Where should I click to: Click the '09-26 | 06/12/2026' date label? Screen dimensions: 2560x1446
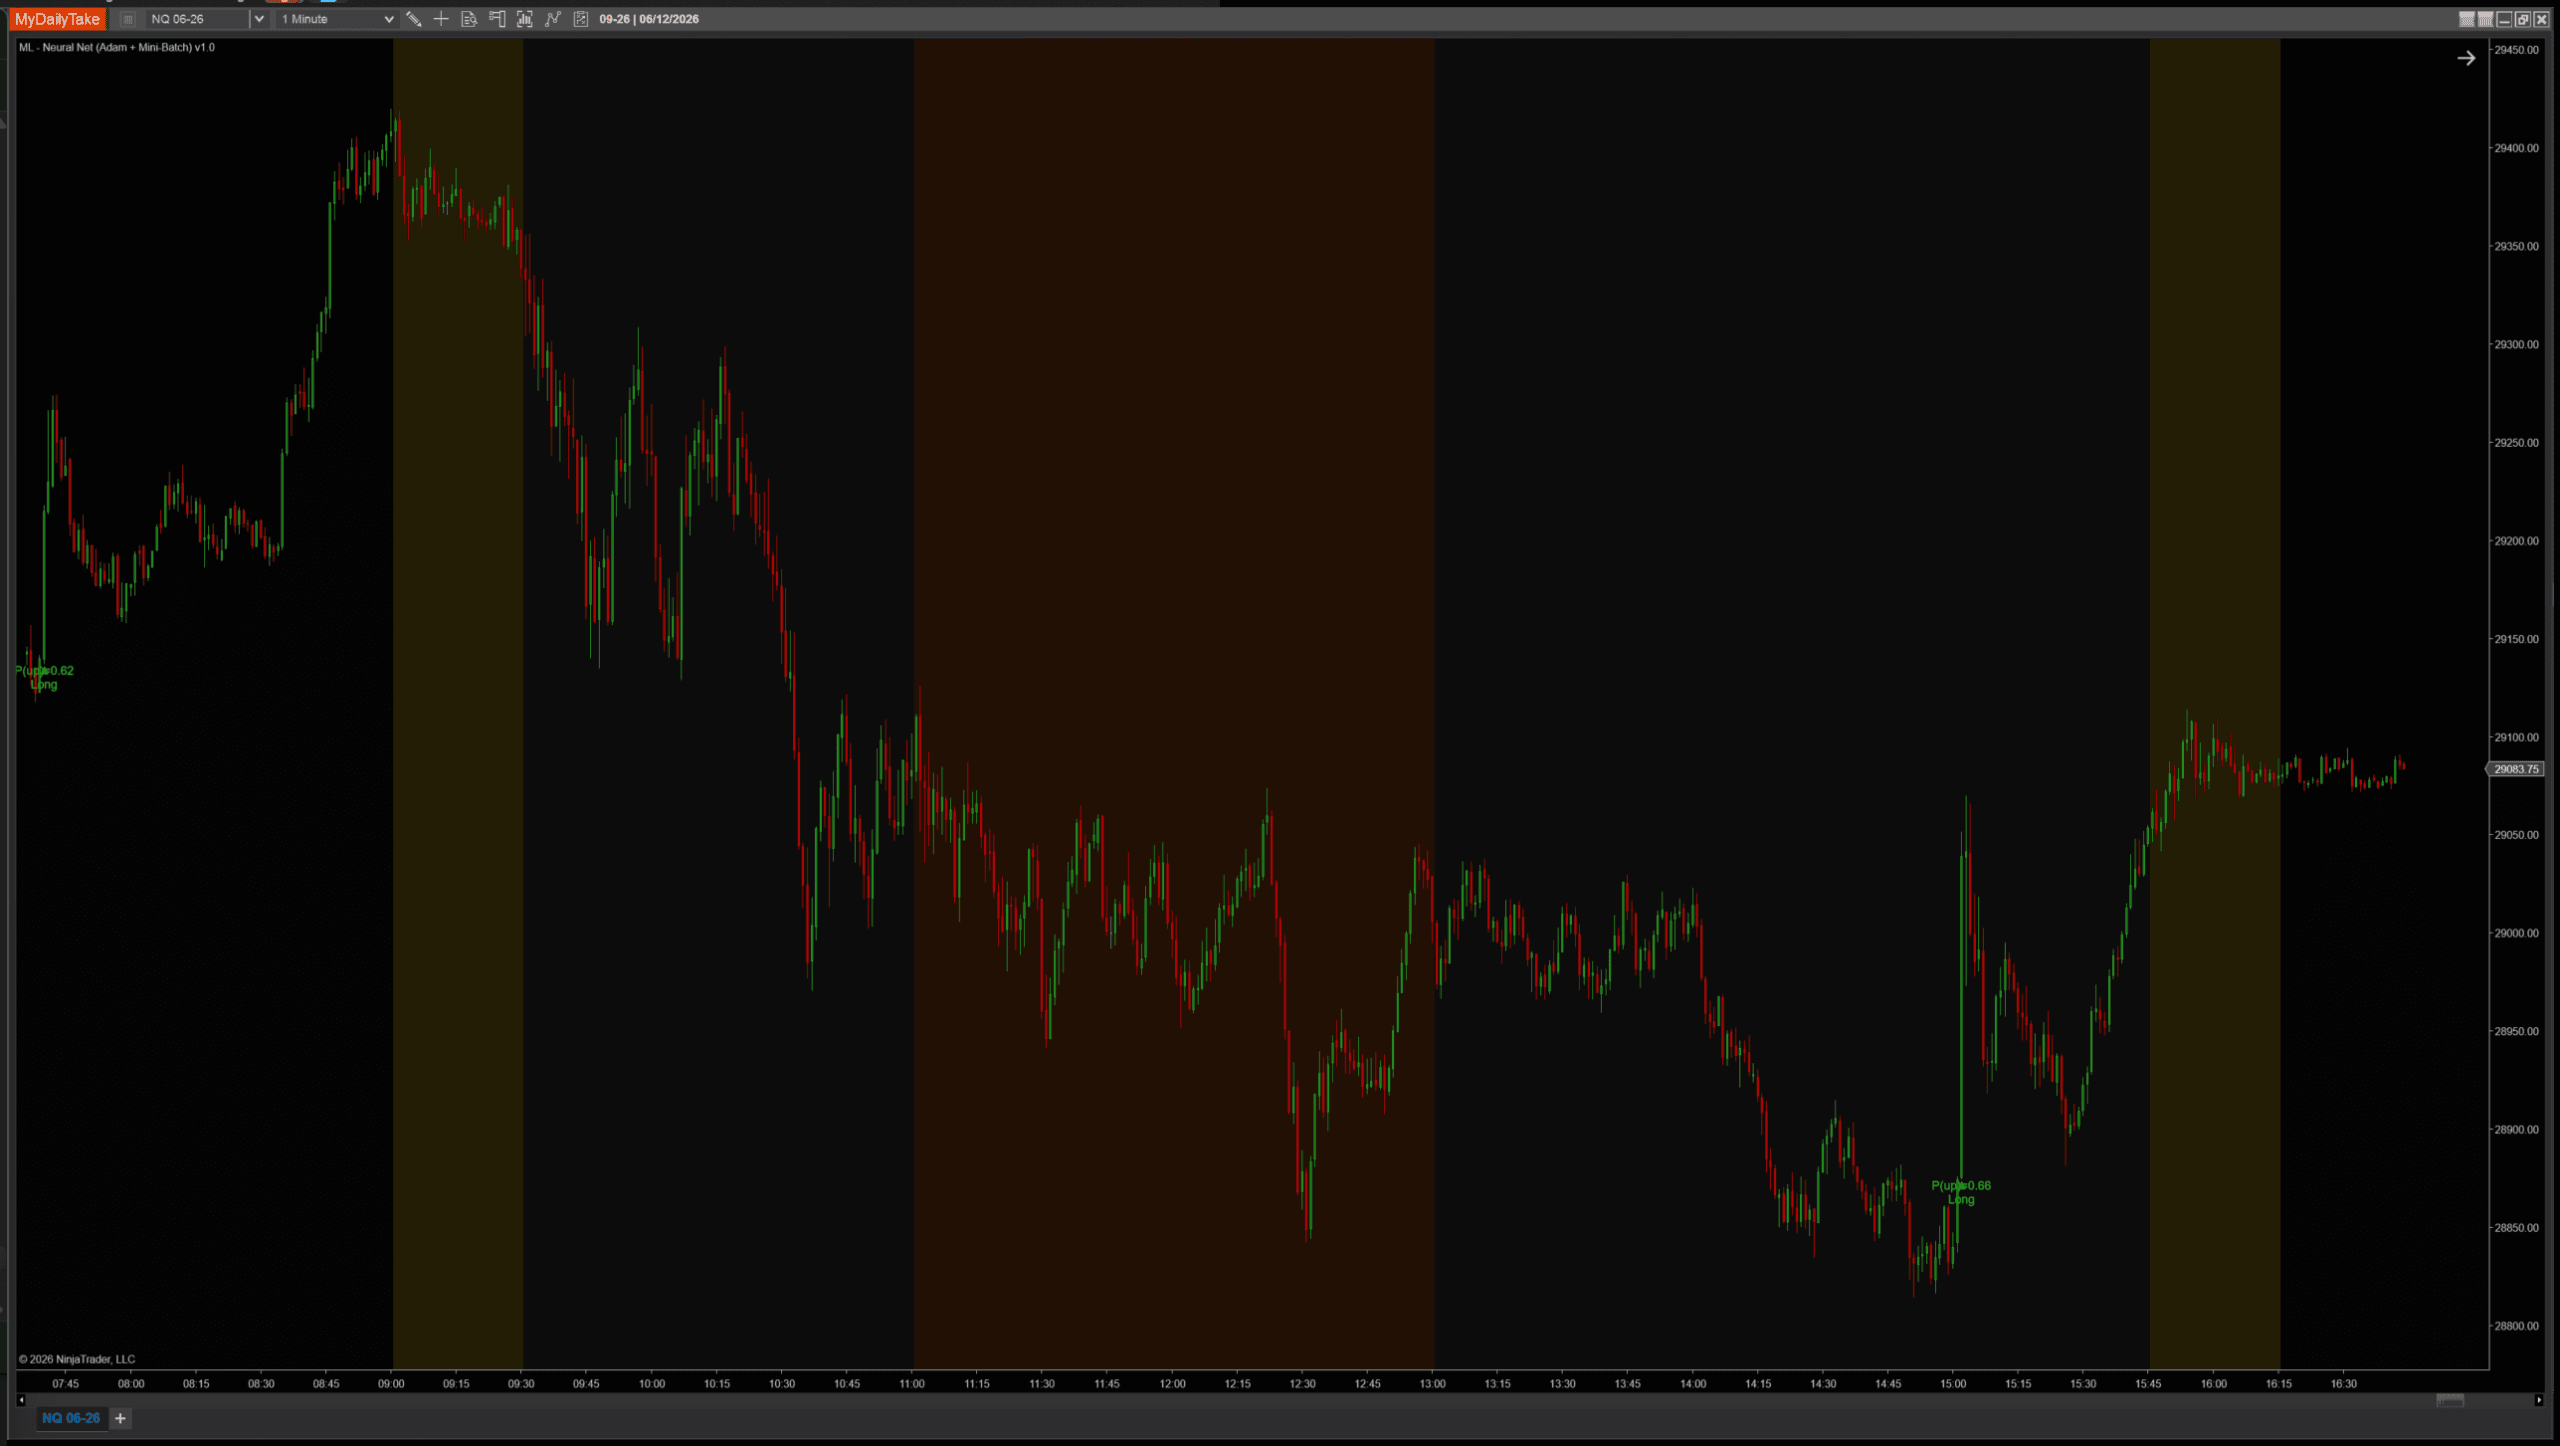pyautogui.click(x=649, y=19)
